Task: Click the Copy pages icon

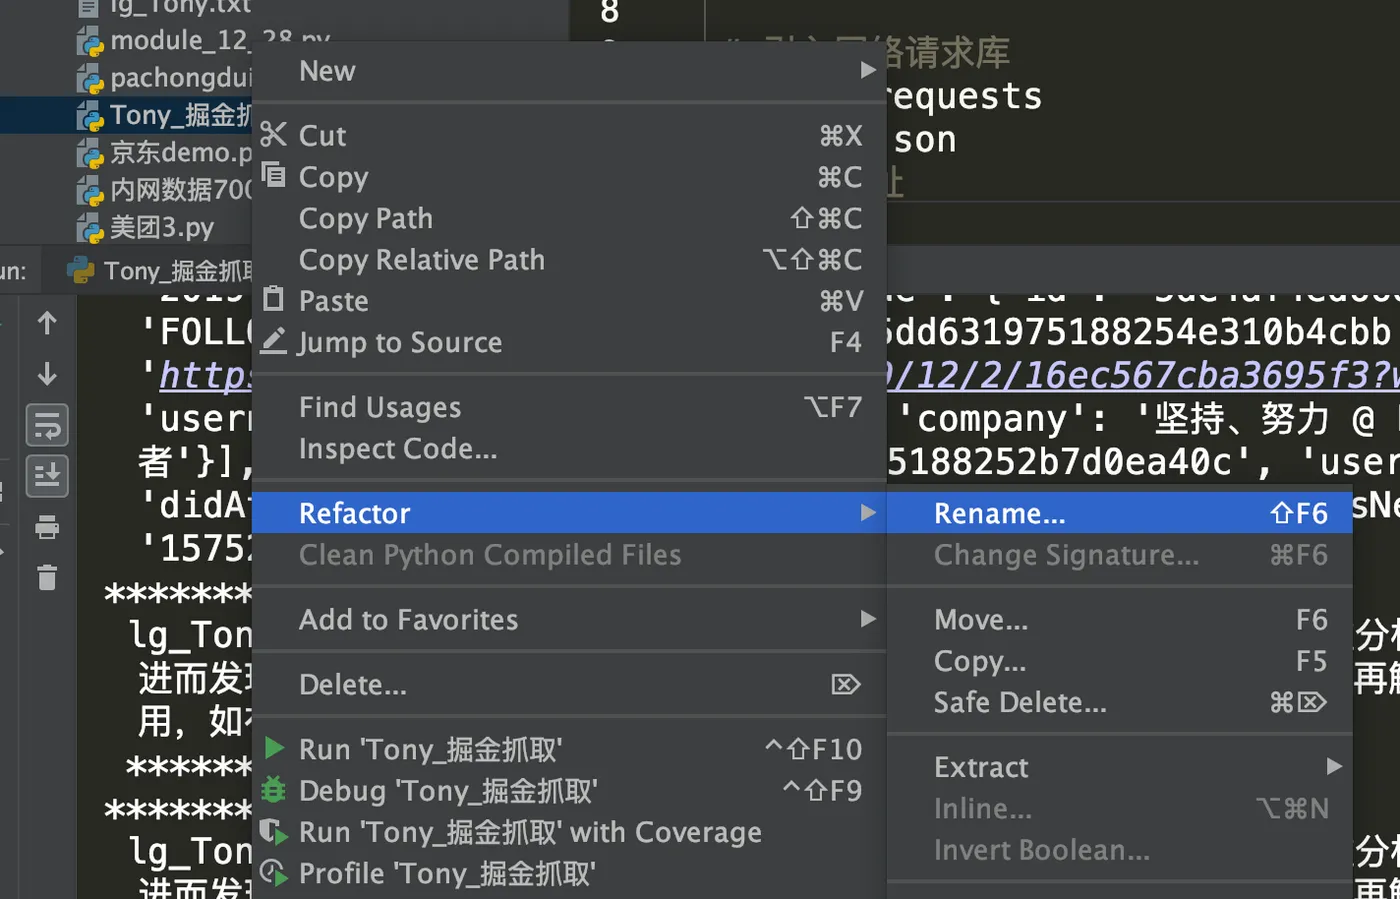Action: pyautogui.click(x=273, y=175)
